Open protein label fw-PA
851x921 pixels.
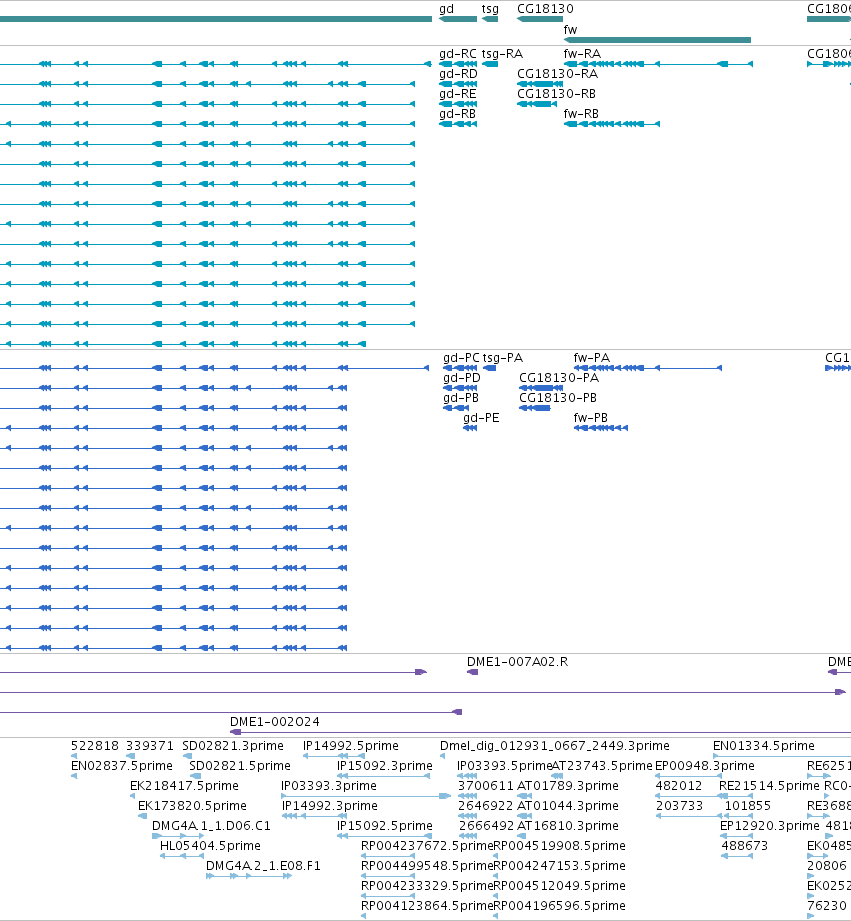tap(591, 358)
